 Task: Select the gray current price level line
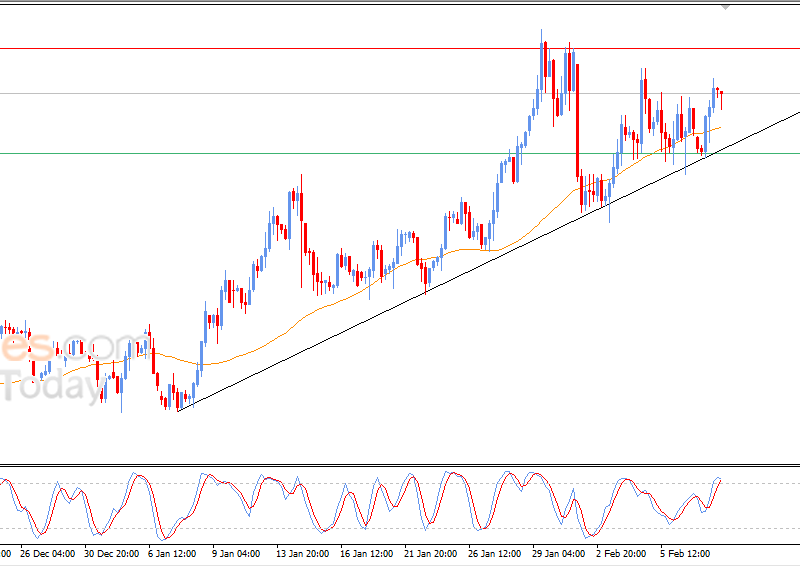point(300,94)
